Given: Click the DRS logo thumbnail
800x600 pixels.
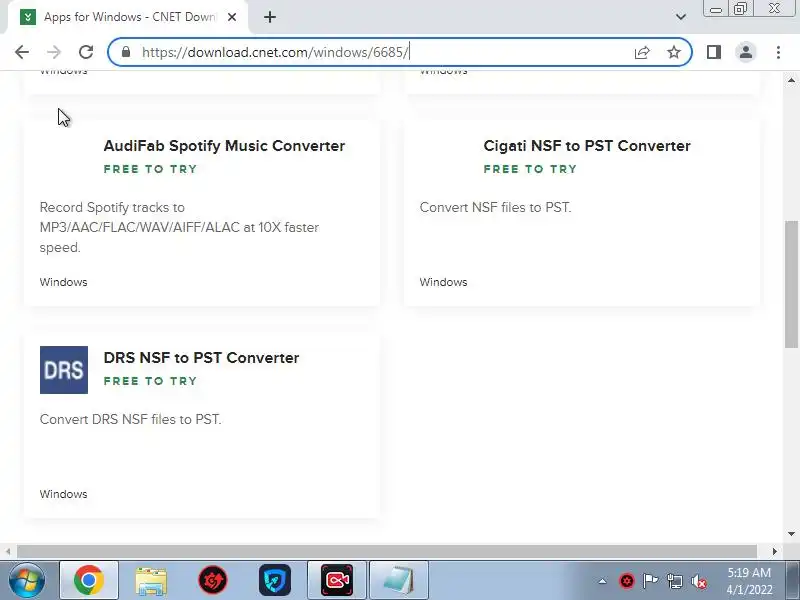Looking at the screenshot, I should click(64, 370).
